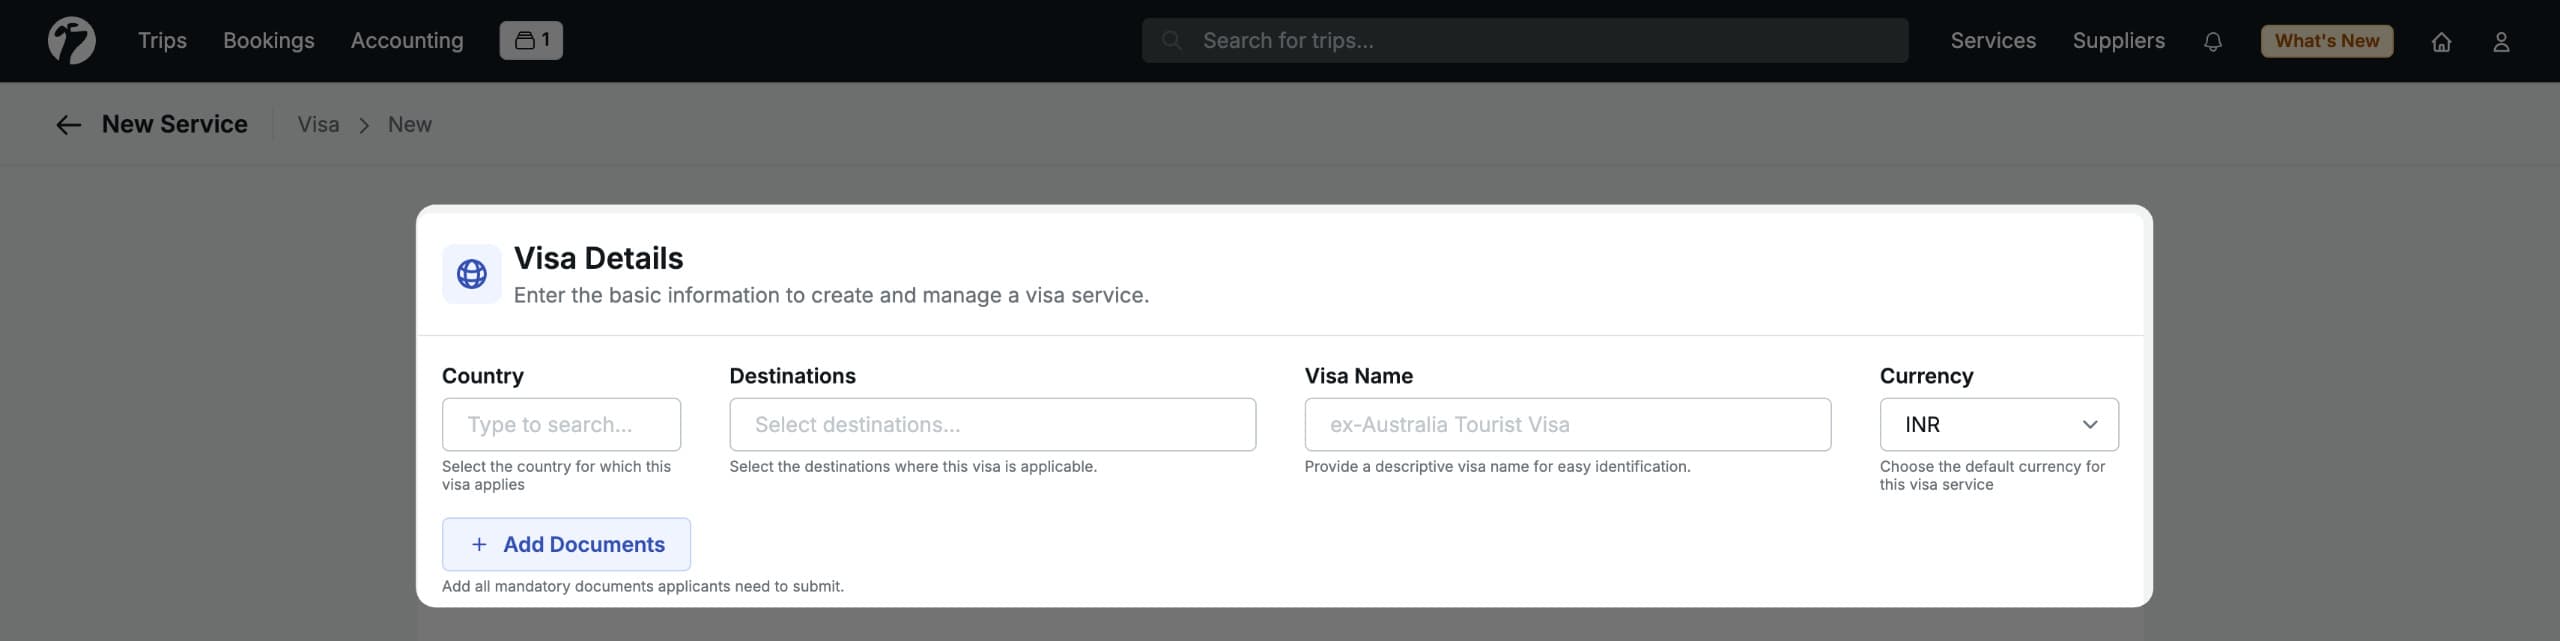
Task: Click the search magnifier icon
Action: click(1172, 41)
